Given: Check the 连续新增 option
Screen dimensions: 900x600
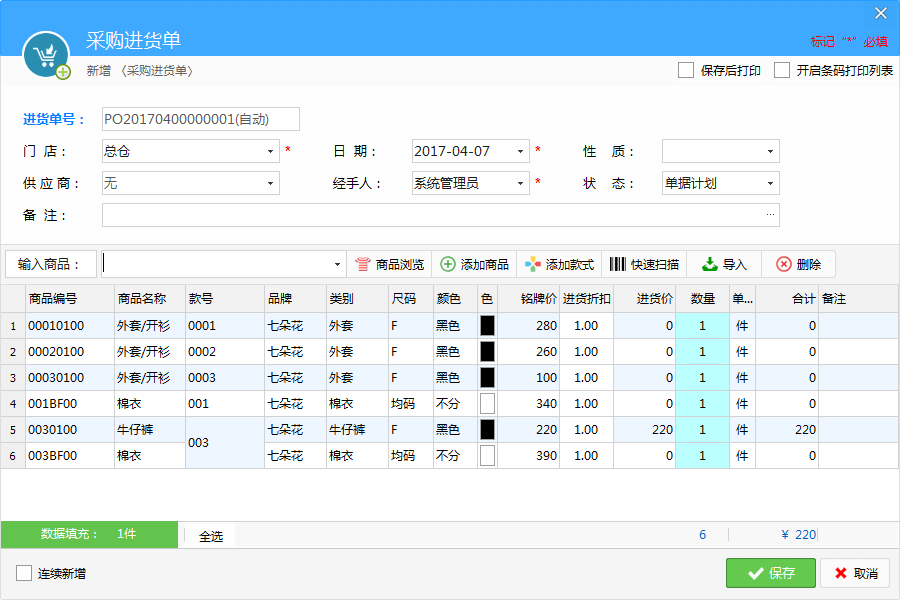Looking at the screenshot, I should click(x=24, y=573).
